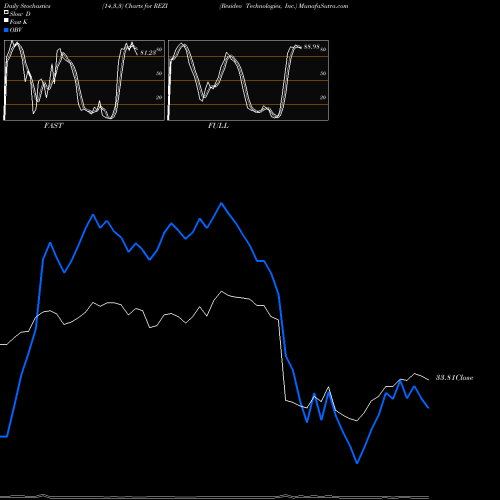Click the 50 axis label in the FAST chart

(x=159, y=73)
